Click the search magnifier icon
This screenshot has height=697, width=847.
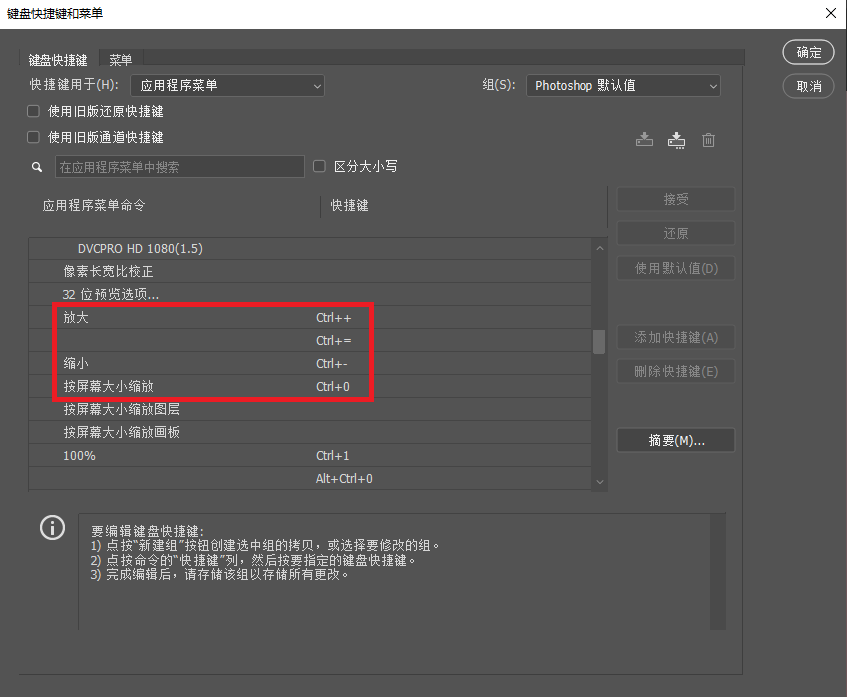37,166
